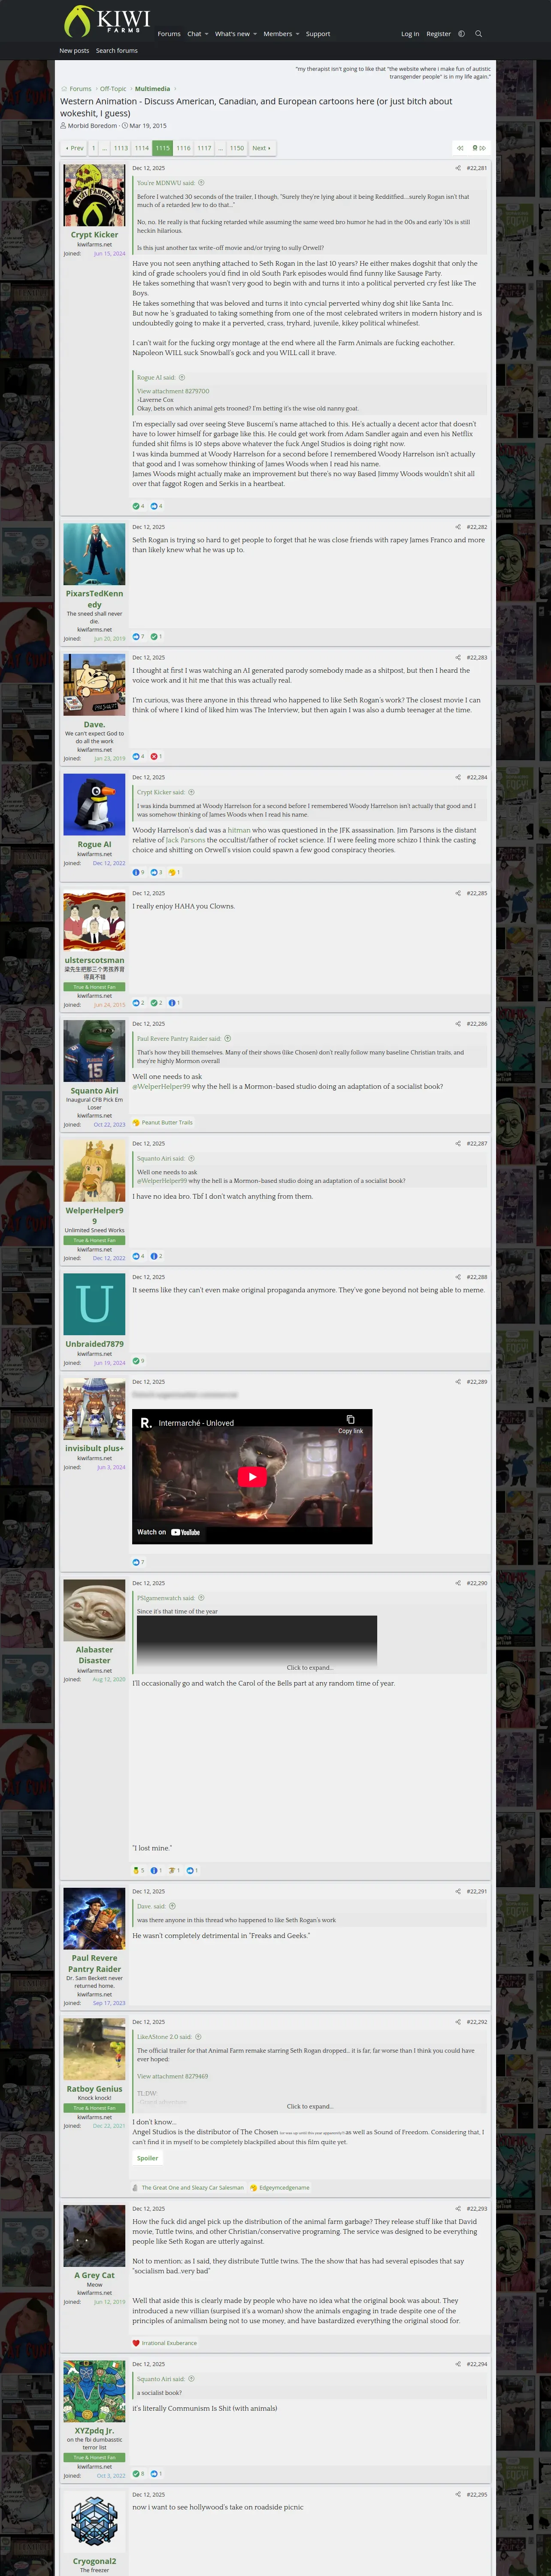Expand the What's new dropdown arrow
This screenshot has height=2576, width=551.
point(255,34)
